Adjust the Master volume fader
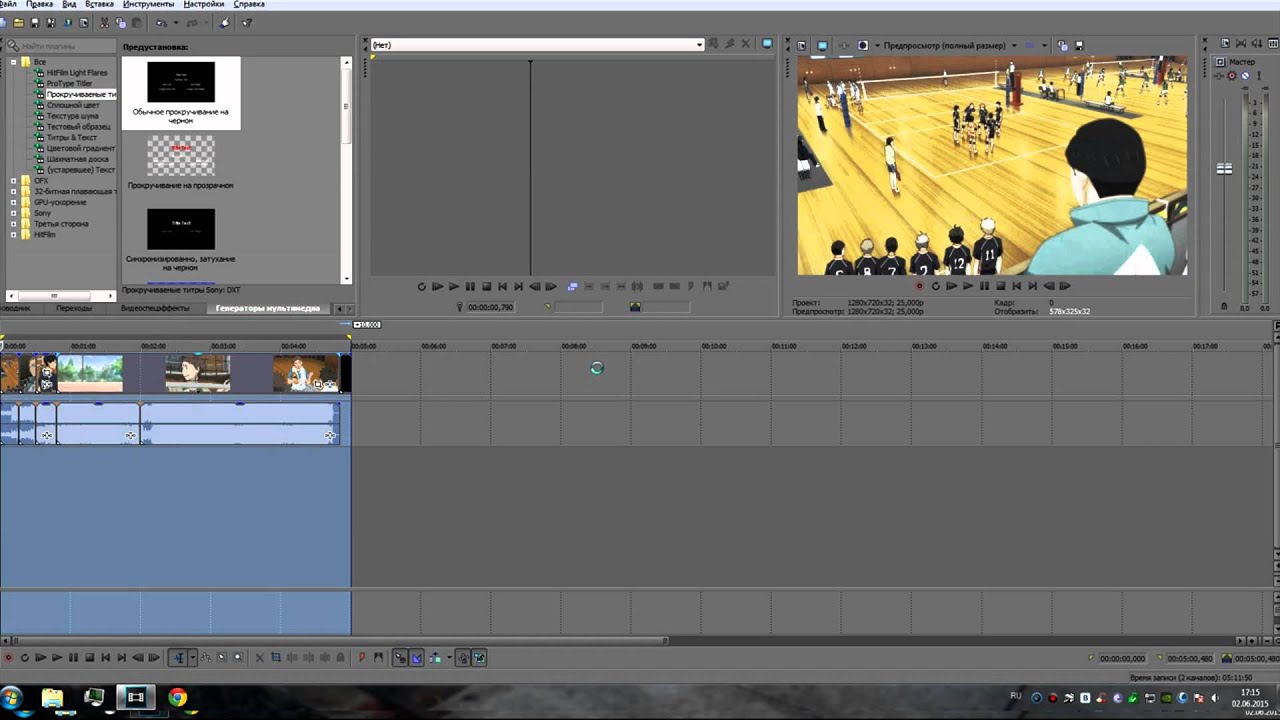The image size is (1280, 720). pyautogui.click(x=1224, y=169)
